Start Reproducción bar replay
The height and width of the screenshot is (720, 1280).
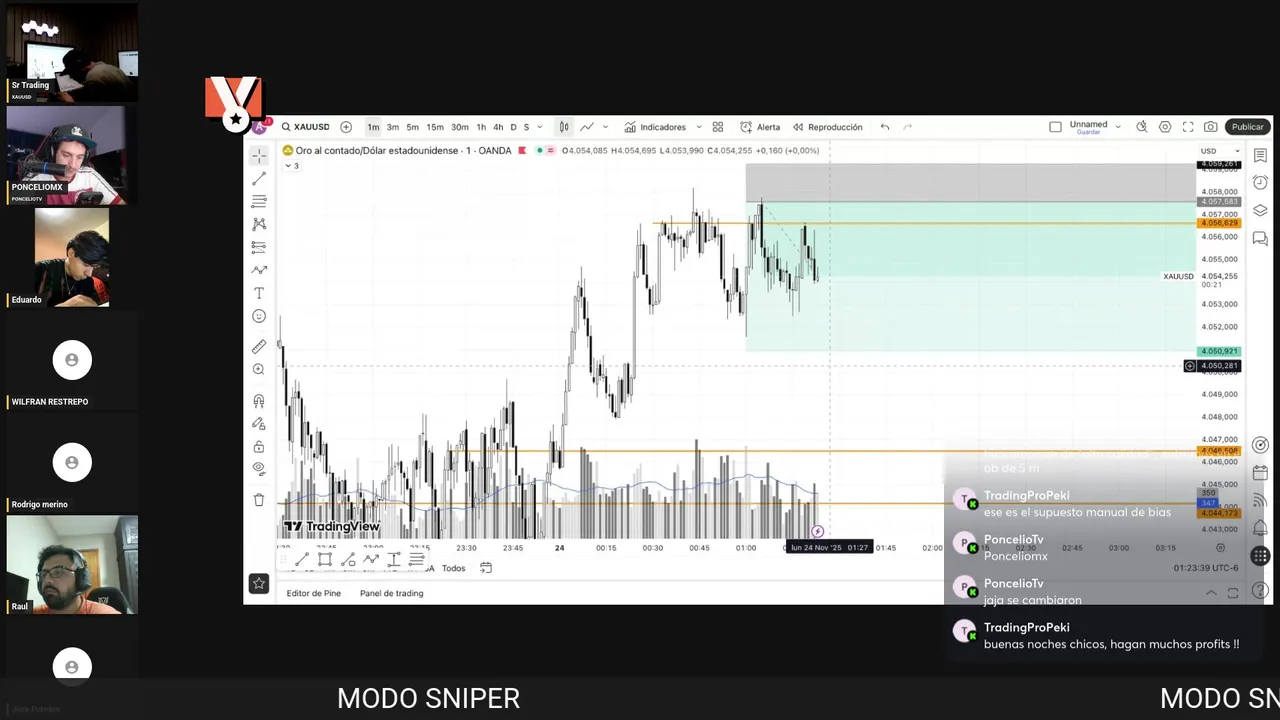tap(827, 127)
